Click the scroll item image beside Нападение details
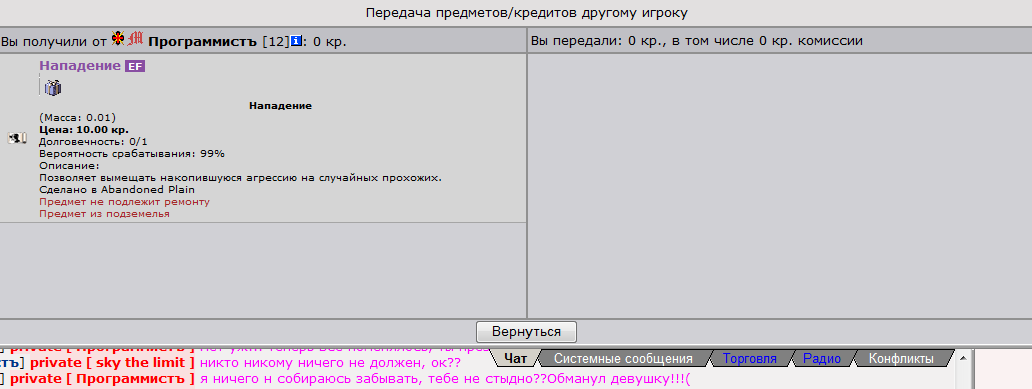 pyautogui.click(x=17, y=138)
